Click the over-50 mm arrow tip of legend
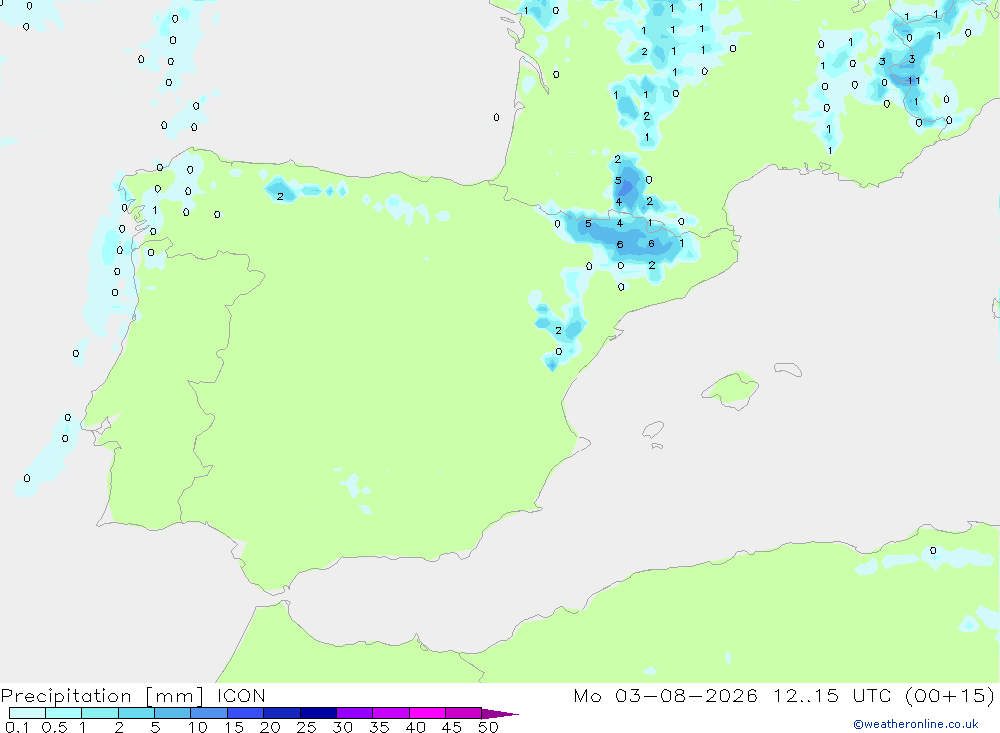Image resolution: width=1000 pixels, height=733 pixels. 500,714
